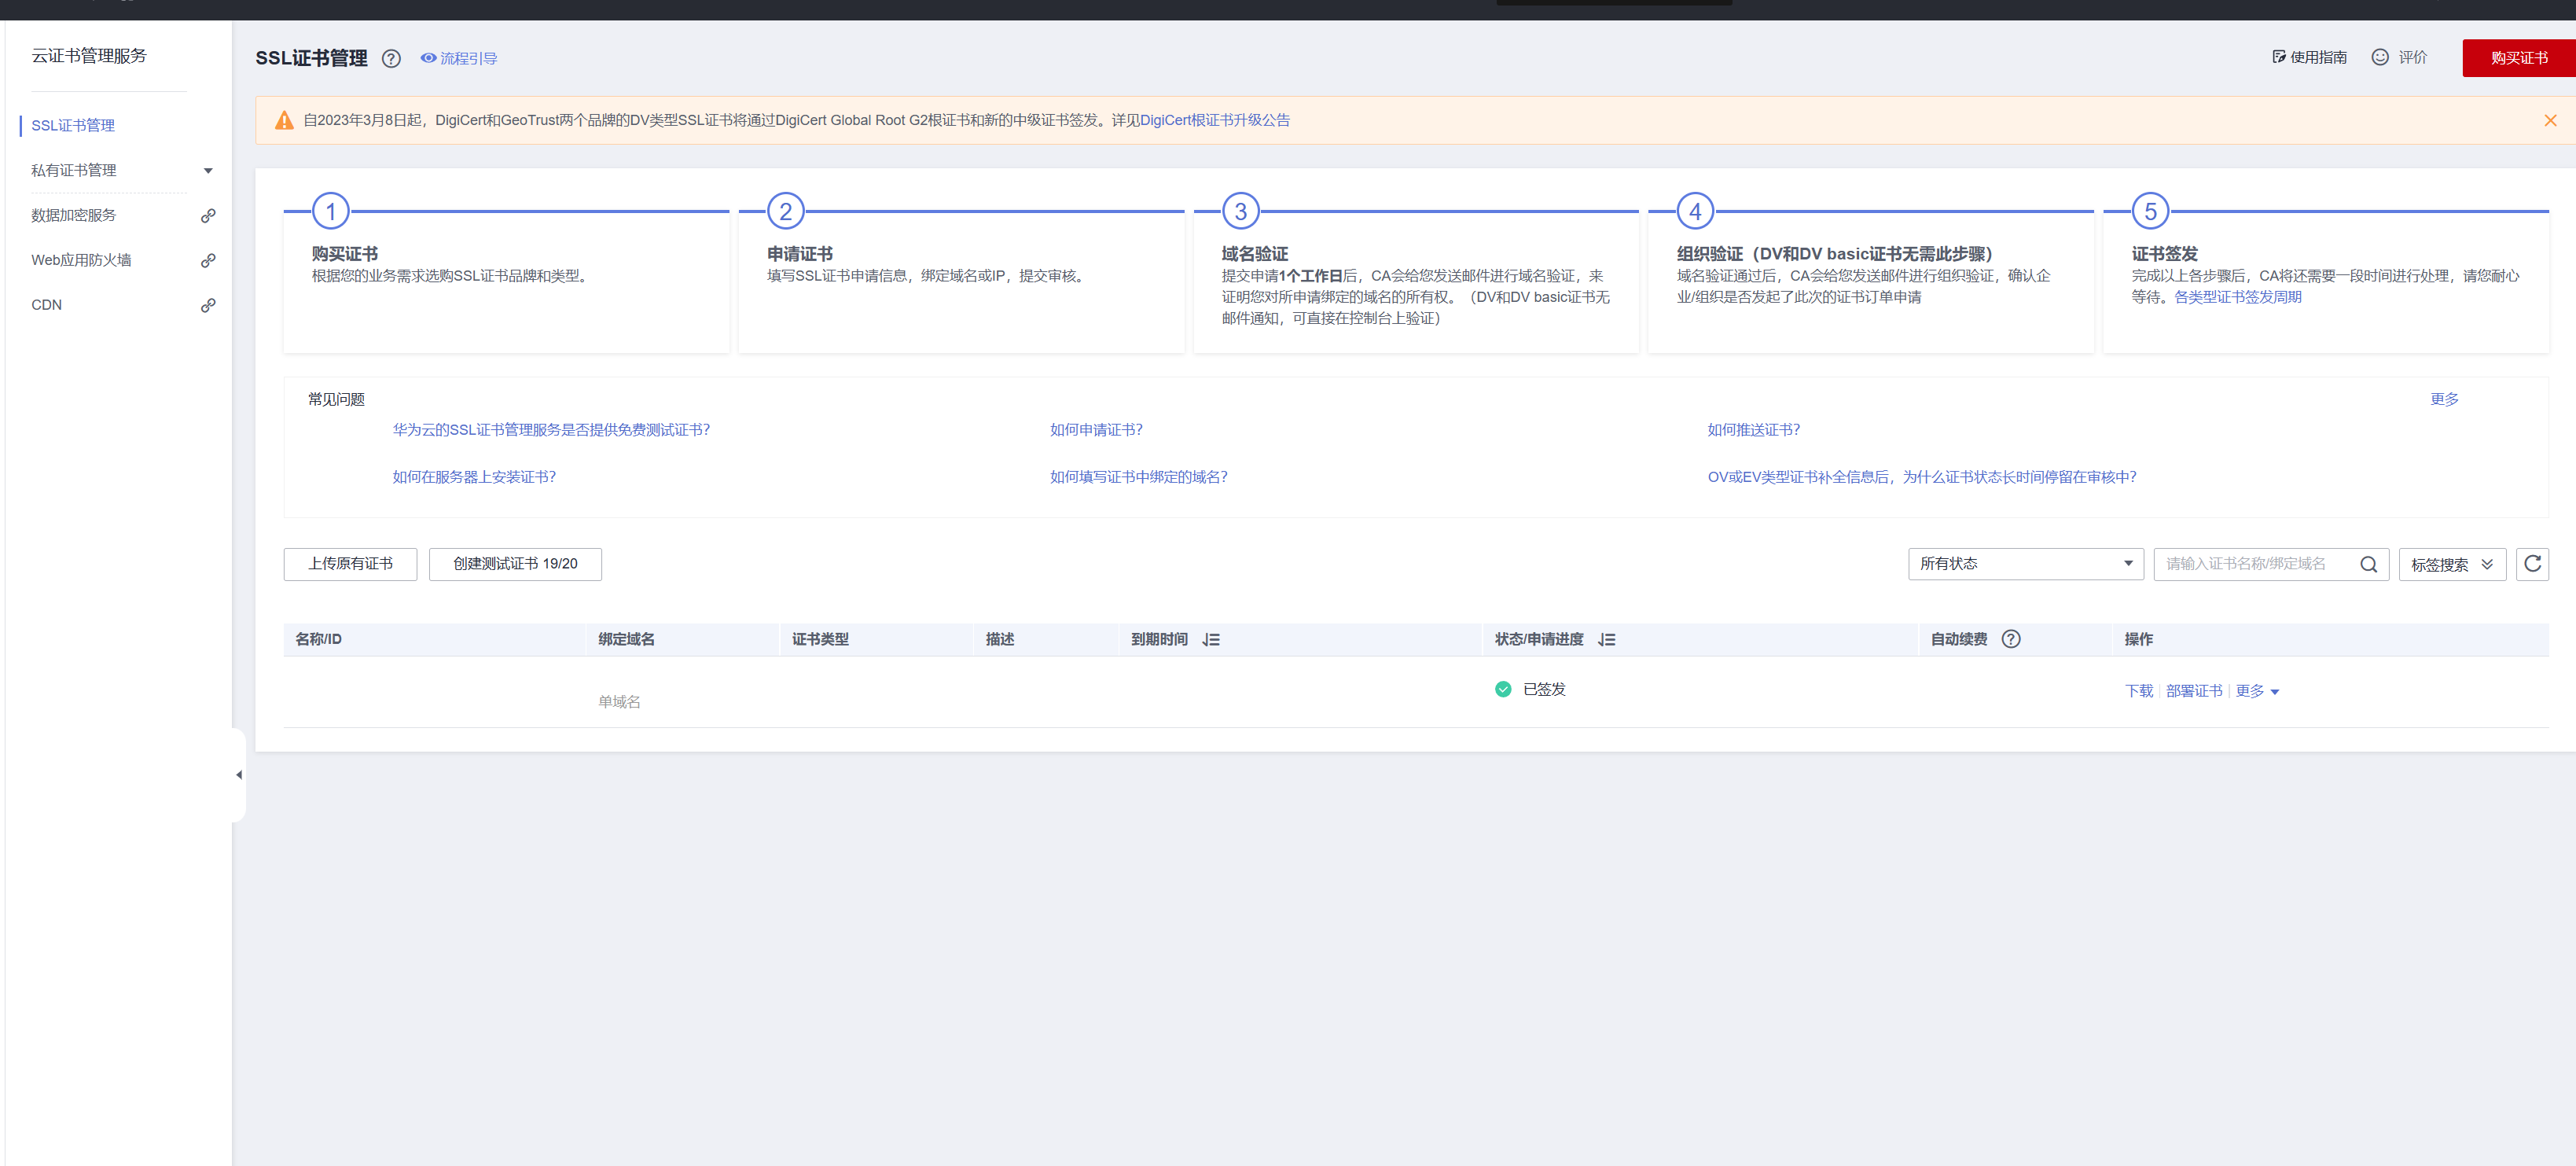This screenshot has width=2576, height=1166.
Task: Expand the 标签搜索 panel
Action: [x=2451, y=565]
